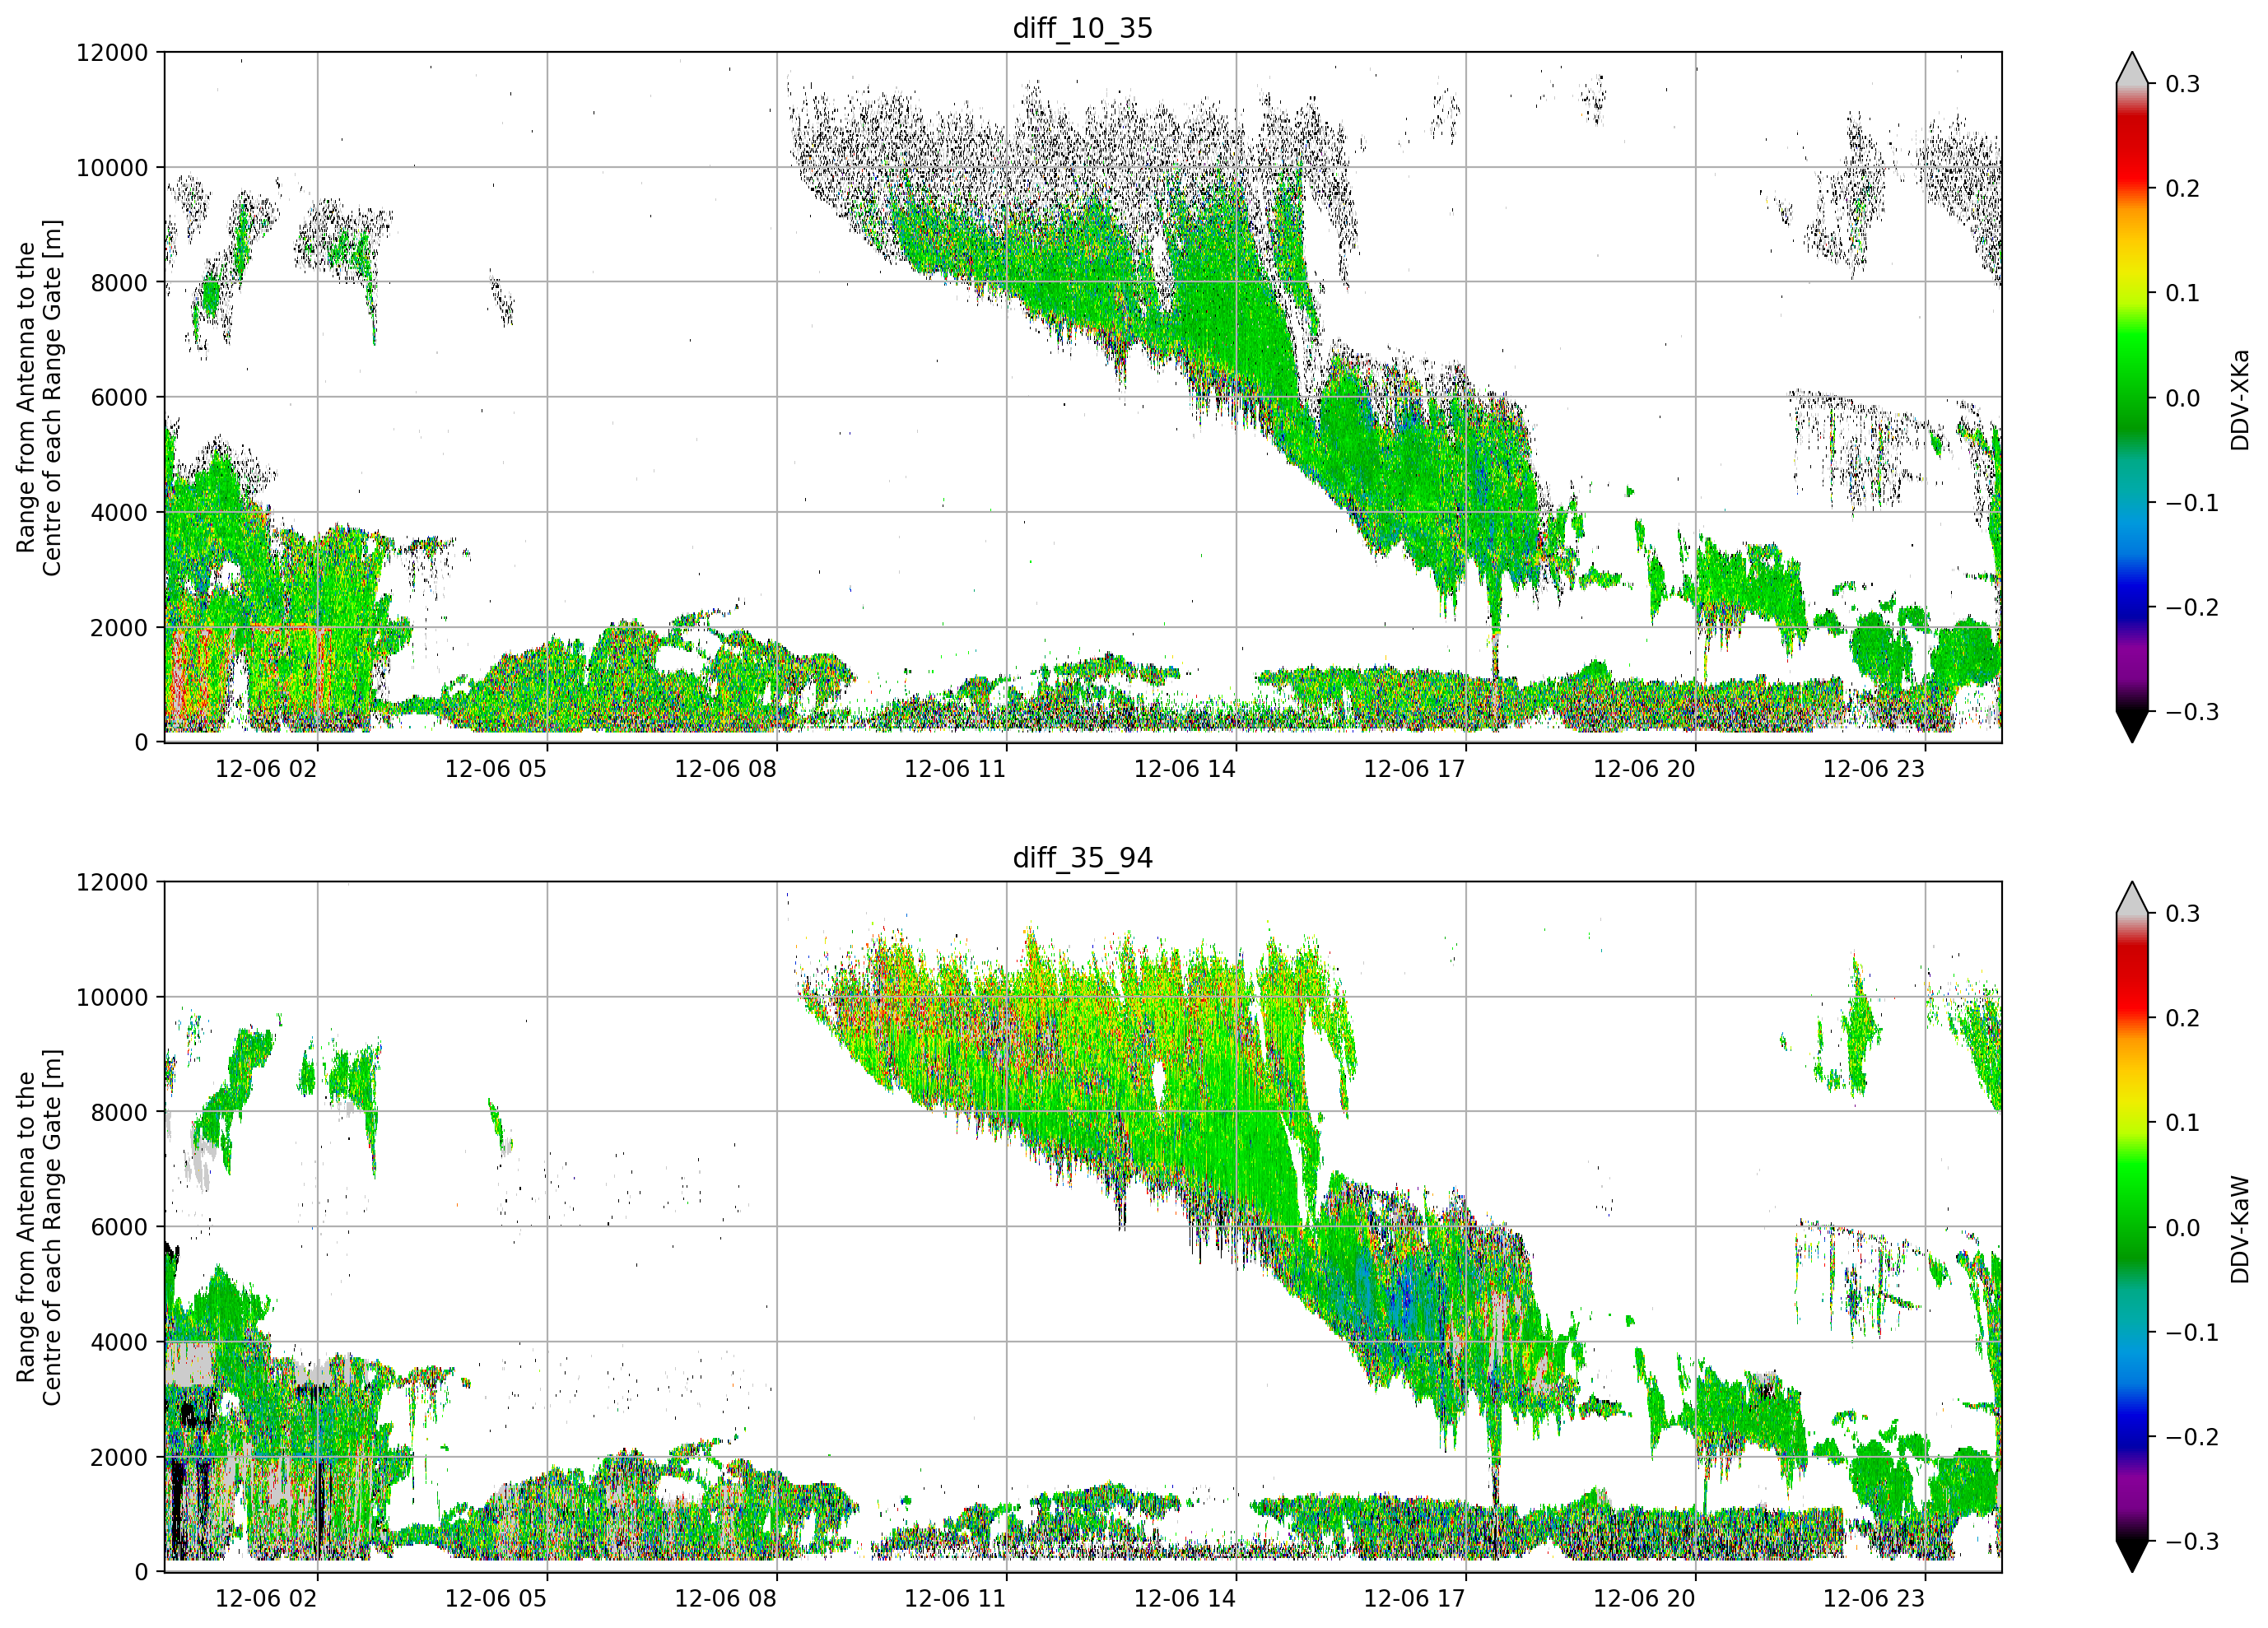The width and height of the screenshot is (2268, 1628).
Task: Click the 12000 y-tick in diff_10_35 plot
Action: [x=112, y=52]
